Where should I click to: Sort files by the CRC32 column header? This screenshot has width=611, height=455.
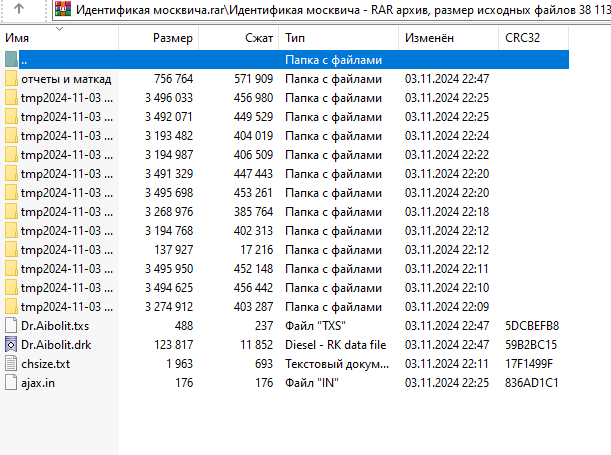(x=533, y=38)
